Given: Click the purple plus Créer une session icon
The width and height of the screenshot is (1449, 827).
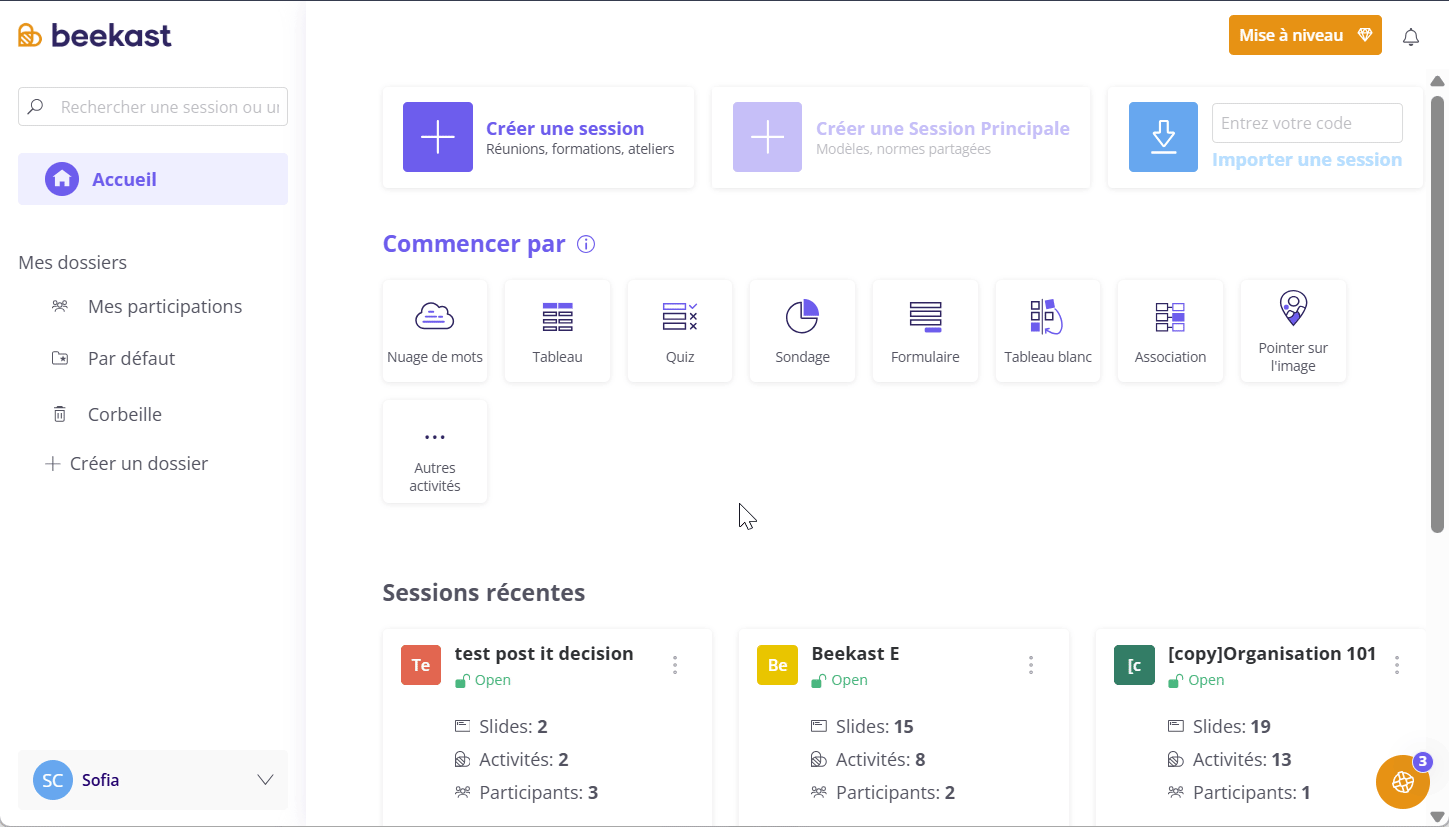Looking at the screenshot, I should [438, 137].
